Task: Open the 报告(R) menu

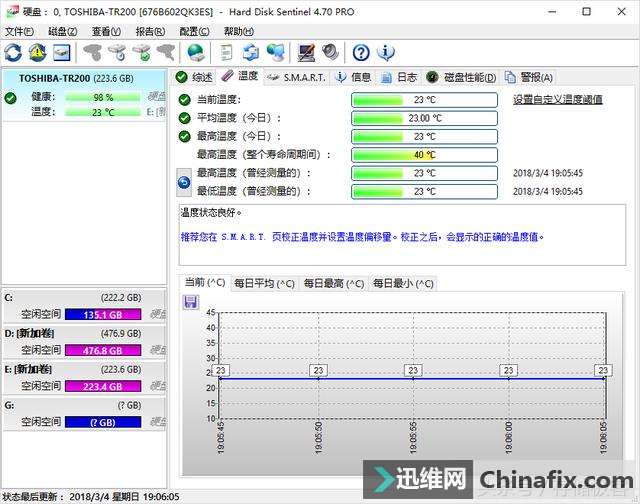Action: point(150,31)
